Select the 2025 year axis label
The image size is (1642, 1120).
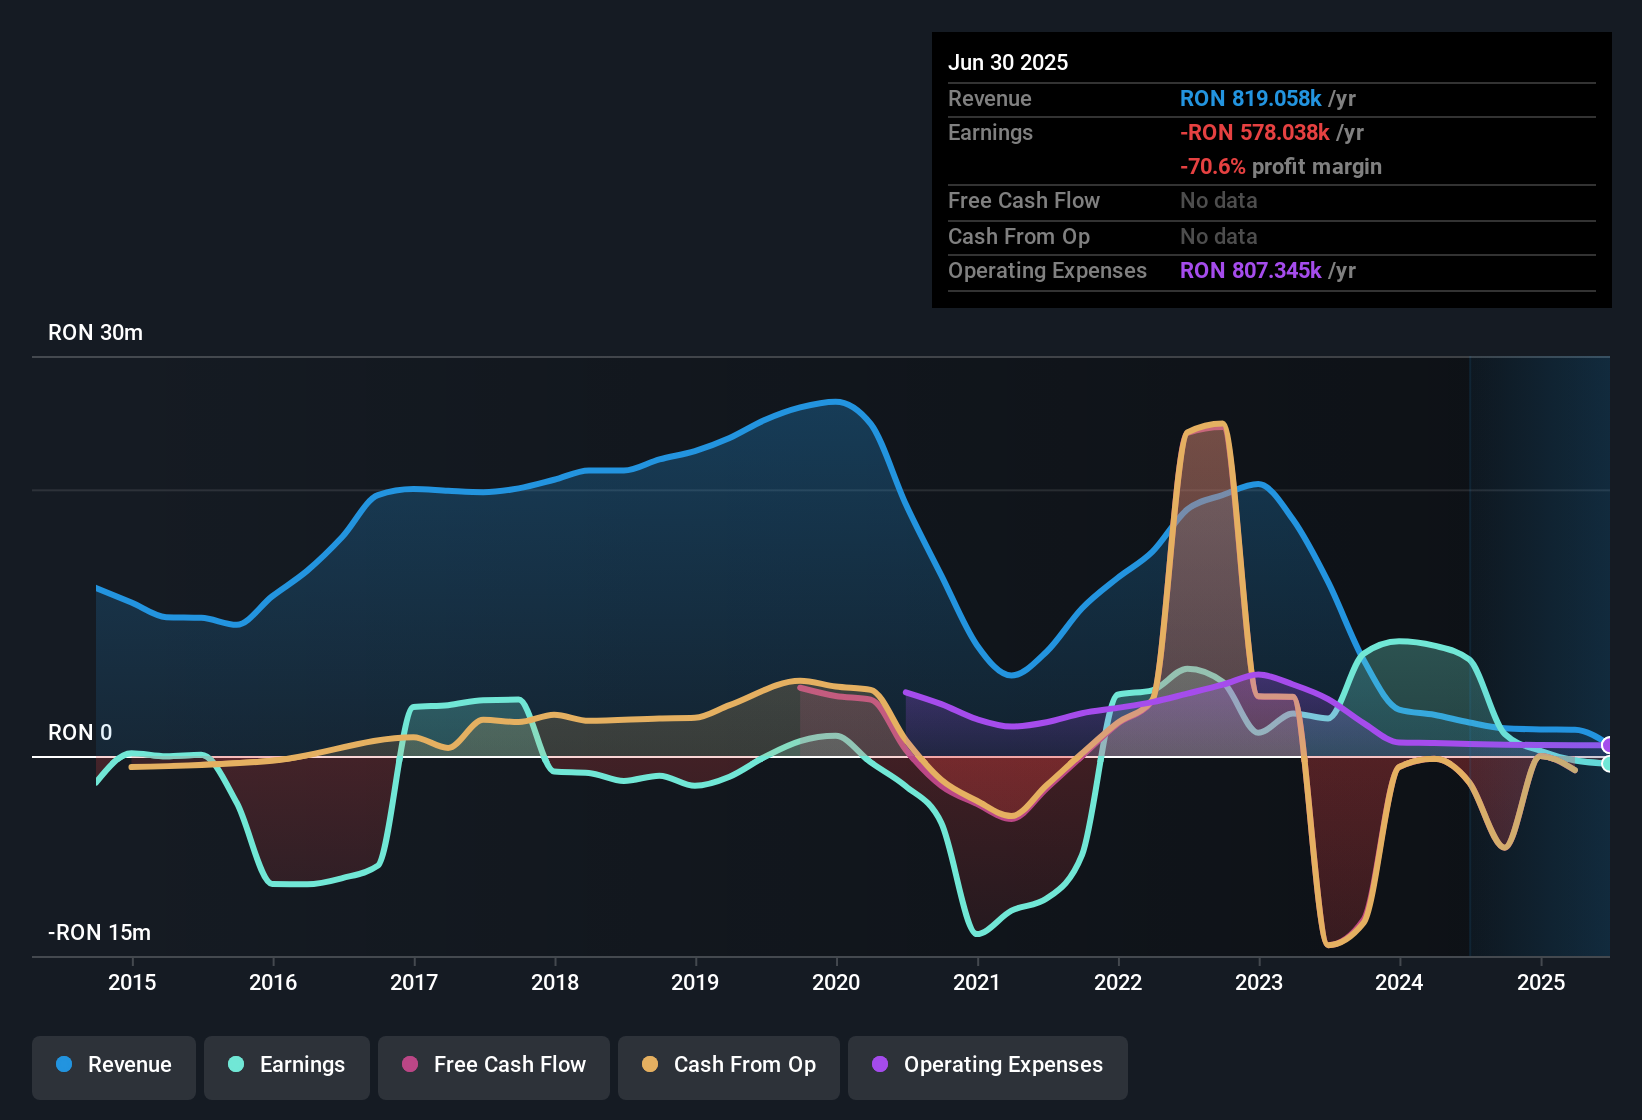(1541, 983)
